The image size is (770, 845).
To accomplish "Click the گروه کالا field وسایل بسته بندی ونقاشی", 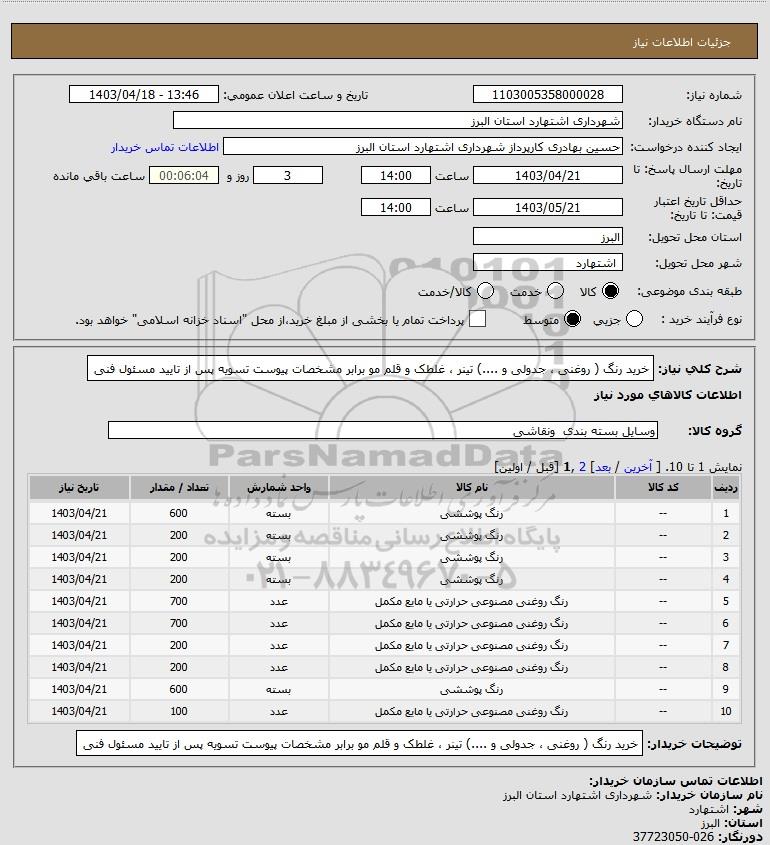I will 383,431.
